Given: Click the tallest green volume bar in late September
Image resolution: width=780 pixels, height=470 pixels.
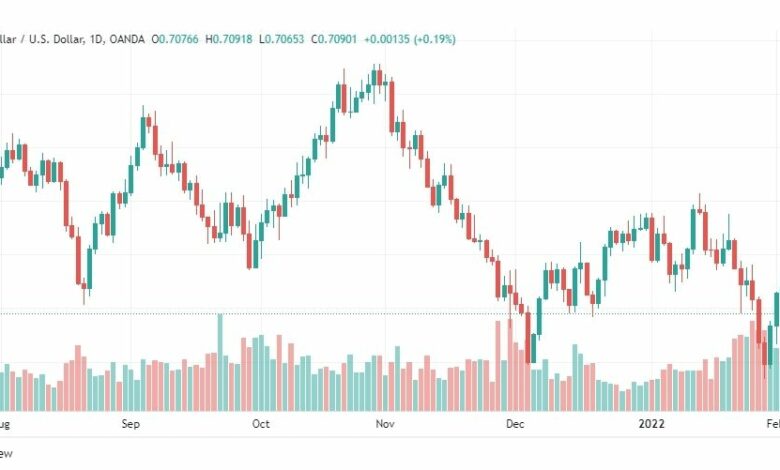Looking at the screenshot, I should coord(220,362).
